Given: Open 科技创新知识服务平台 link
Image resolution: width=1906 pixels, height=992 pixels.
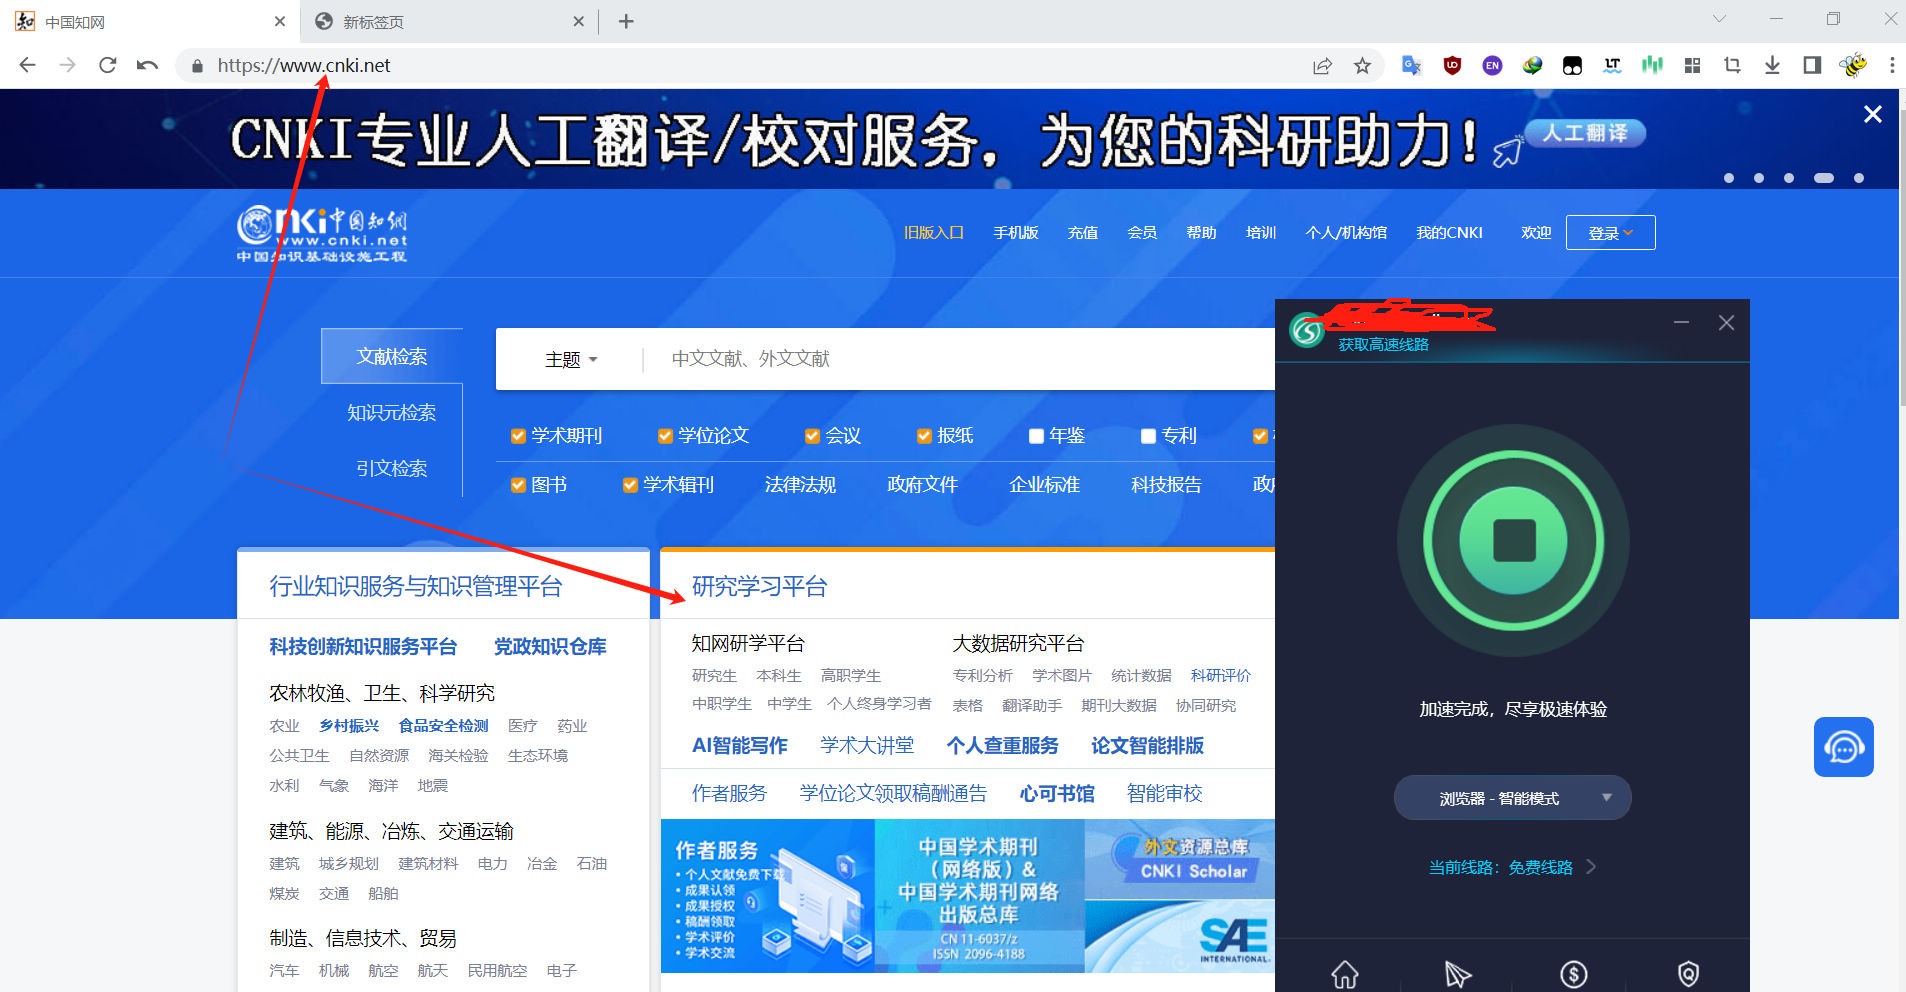Looking at the screenshot, I should pos(363,647).
